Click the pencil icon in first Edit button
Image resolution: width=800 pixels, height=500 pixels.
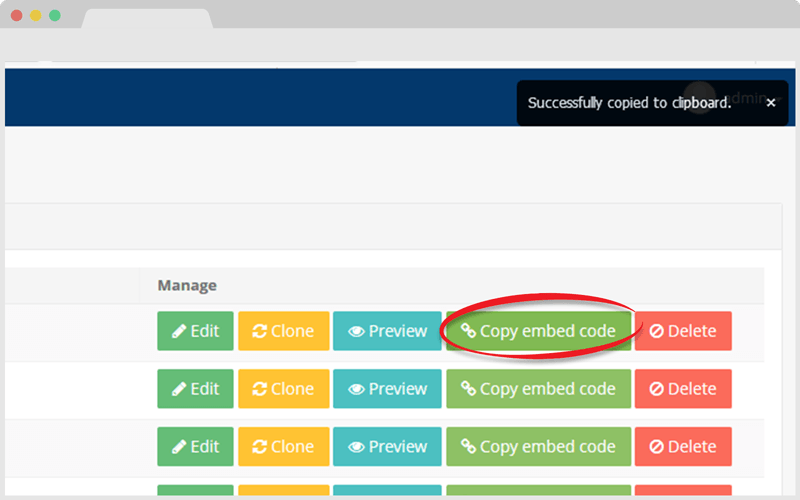[x=179, y=332]
